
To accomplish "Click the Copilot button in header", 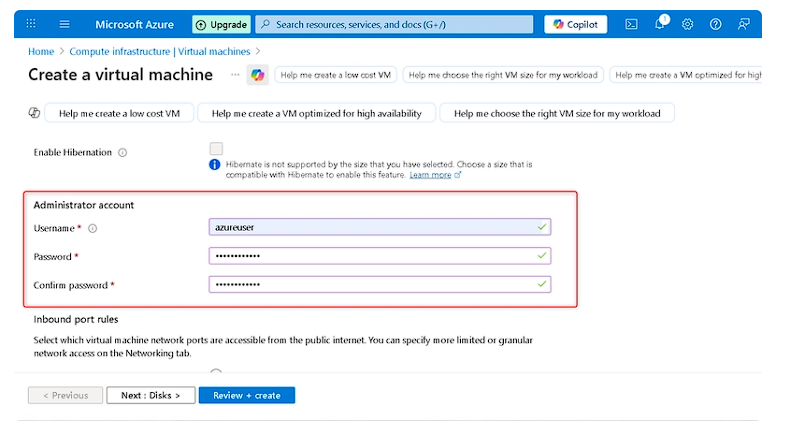I will click(x=575, y=24).
